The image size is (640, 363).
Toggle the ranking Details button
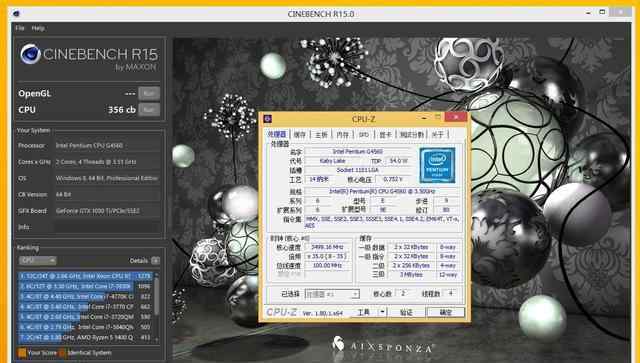tap(156, 261)
